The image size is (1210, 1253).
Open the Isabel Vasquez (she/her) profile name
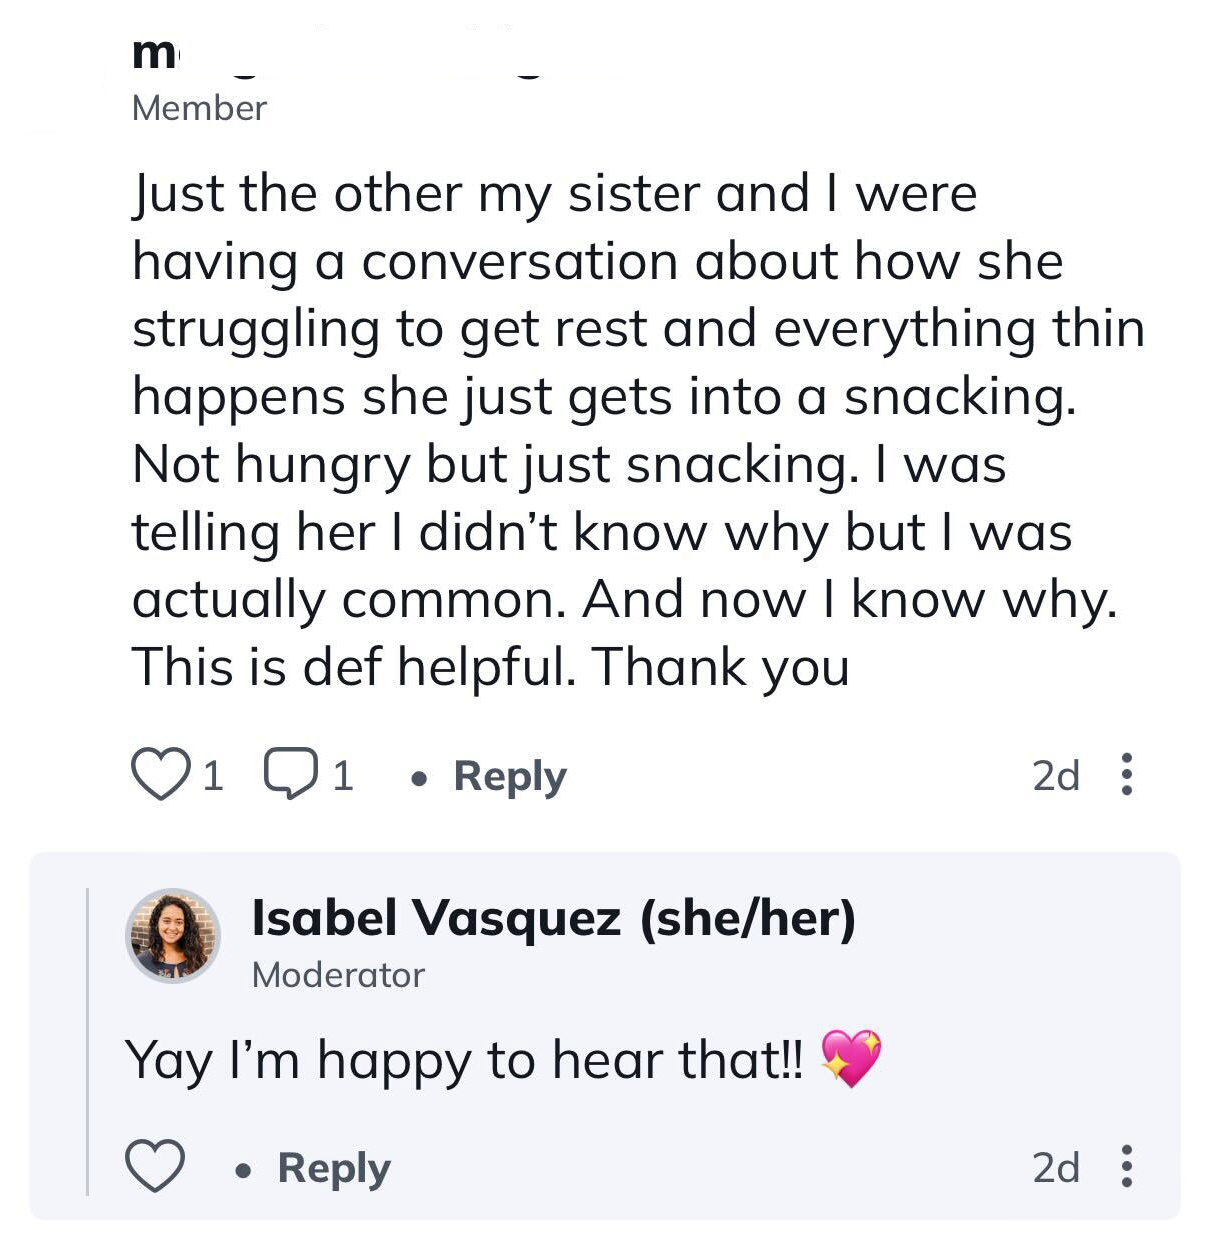554,918
